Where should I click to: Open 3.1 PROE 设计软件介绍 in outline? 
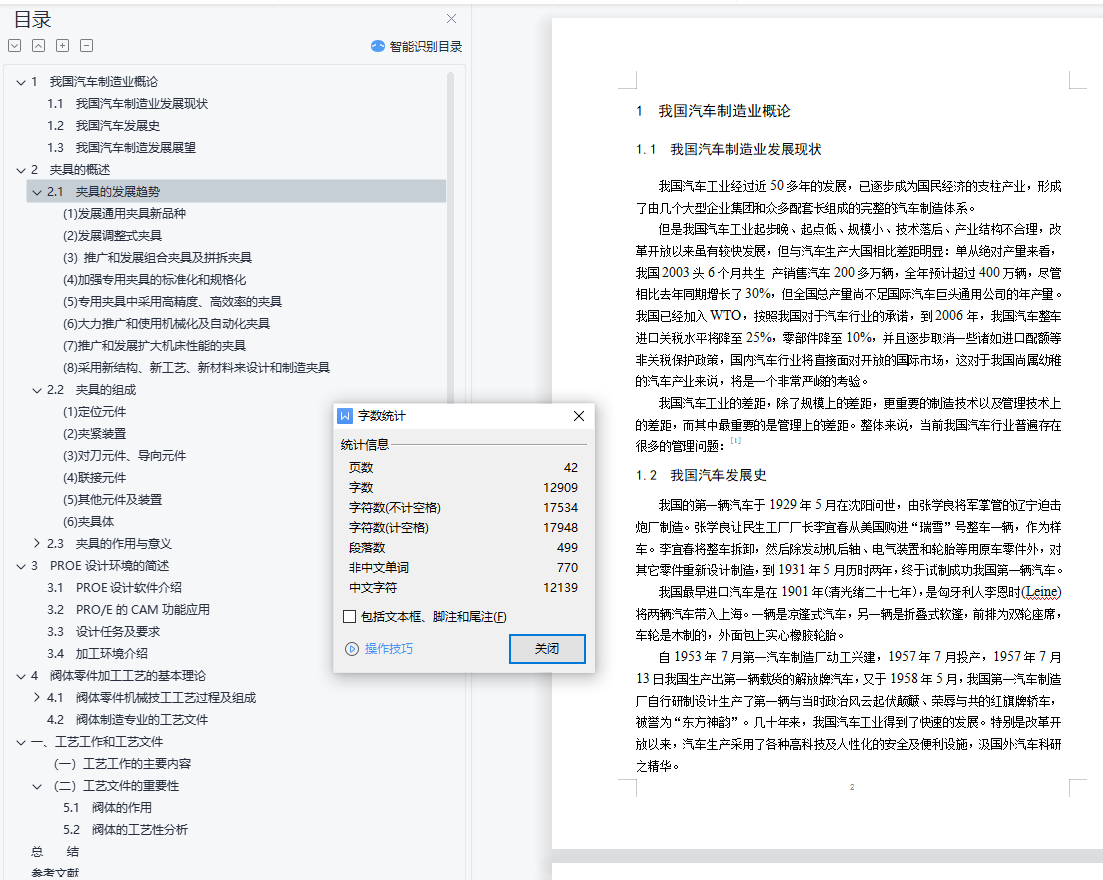coord(114,587)
